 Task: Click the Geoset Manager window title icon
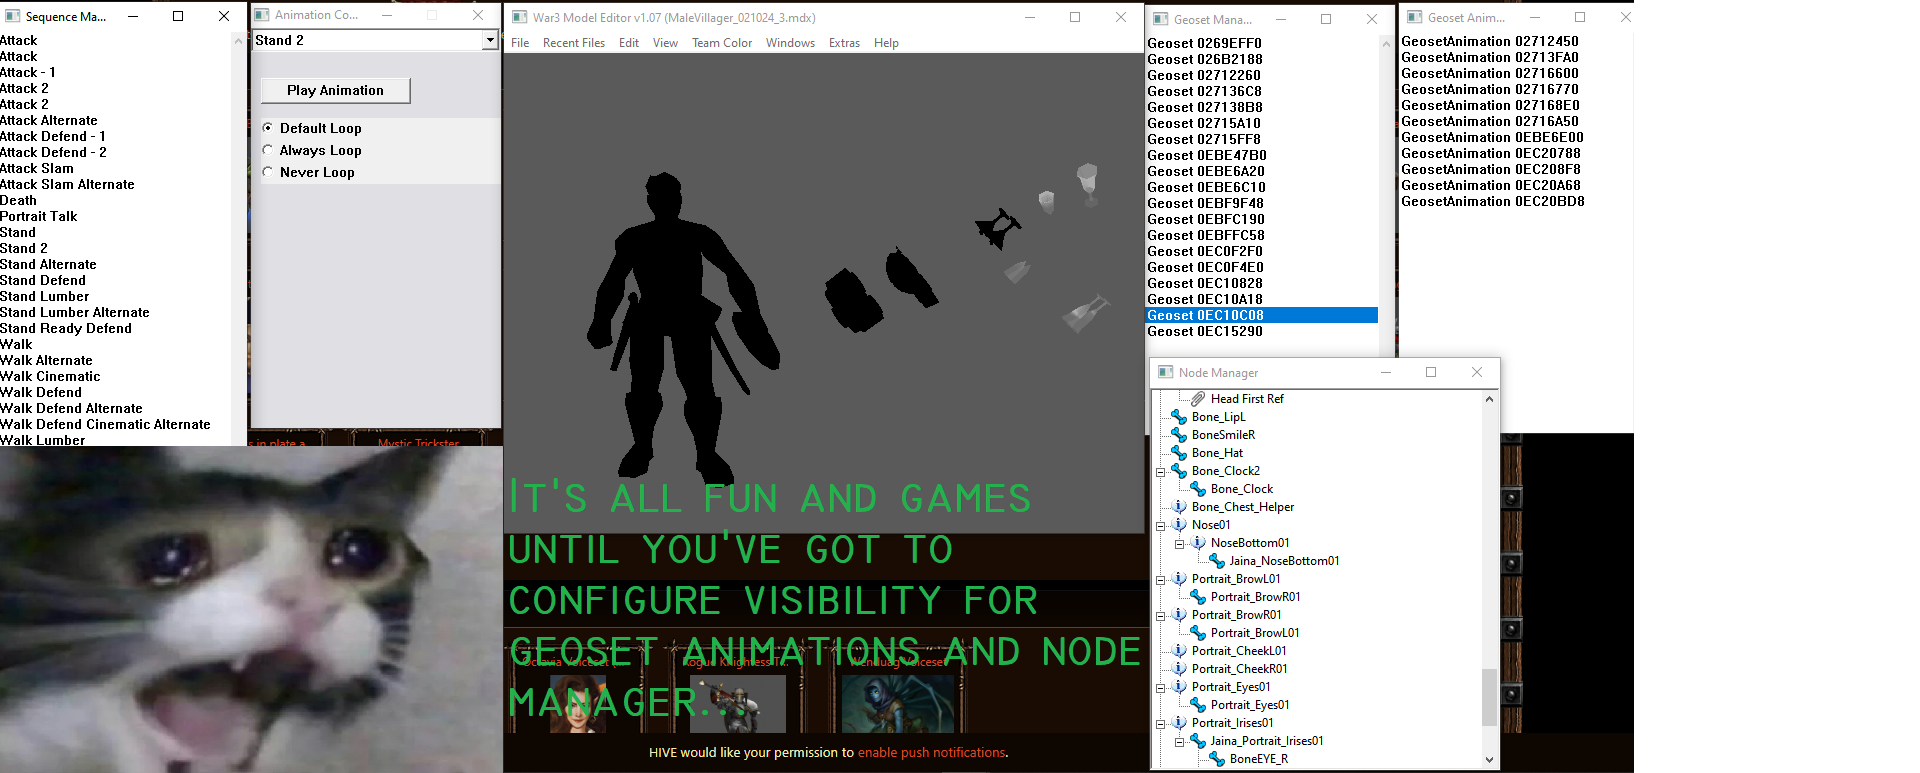1160,18
